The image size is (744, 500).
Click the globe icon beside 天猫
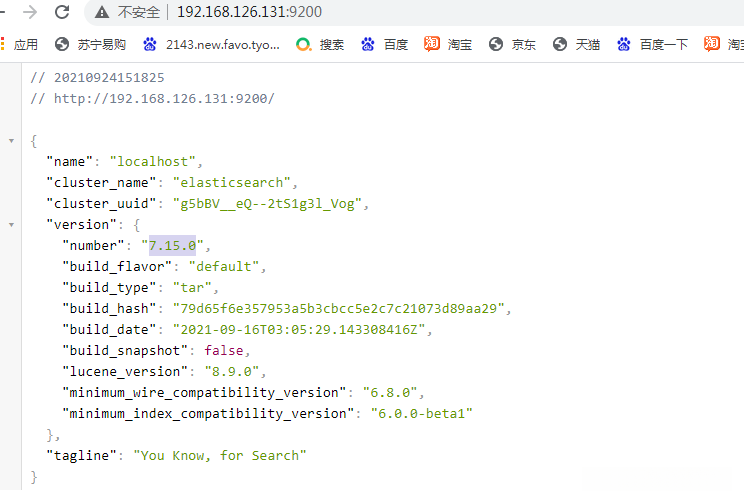(560, 45)
